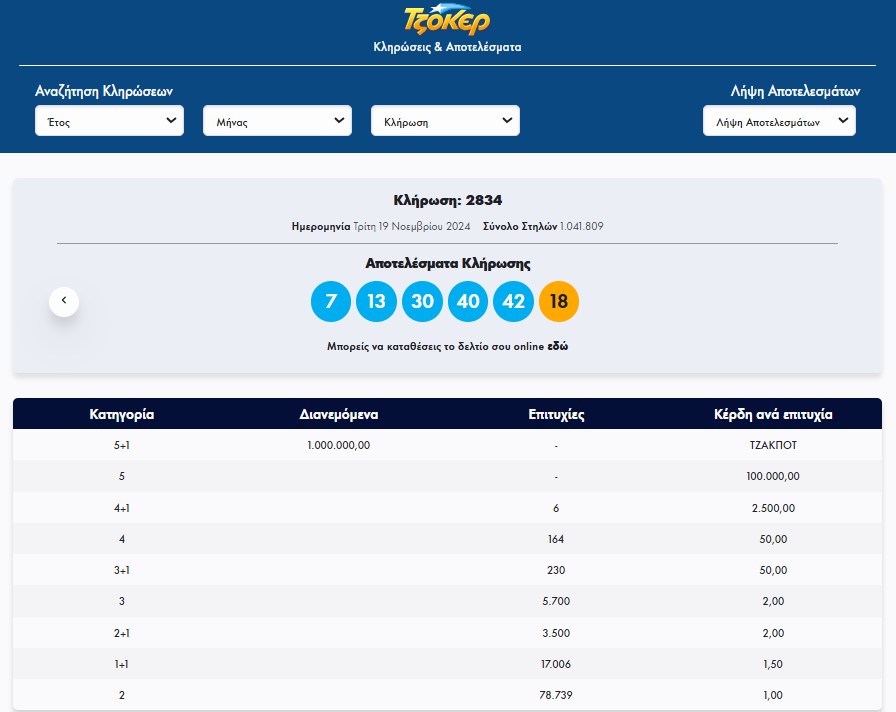Click the Τζόκερ logo at top
The image size is (896, 712).
[446, 19]
